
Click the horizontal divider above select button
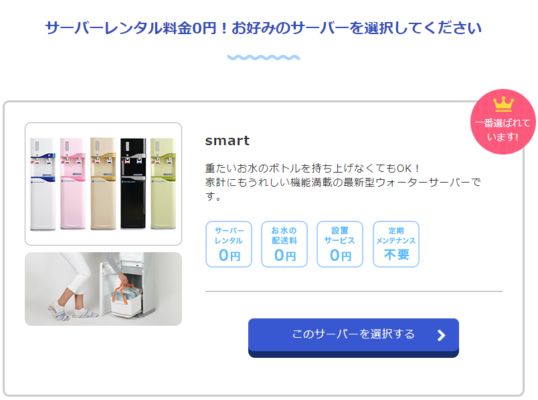point(354,291)
